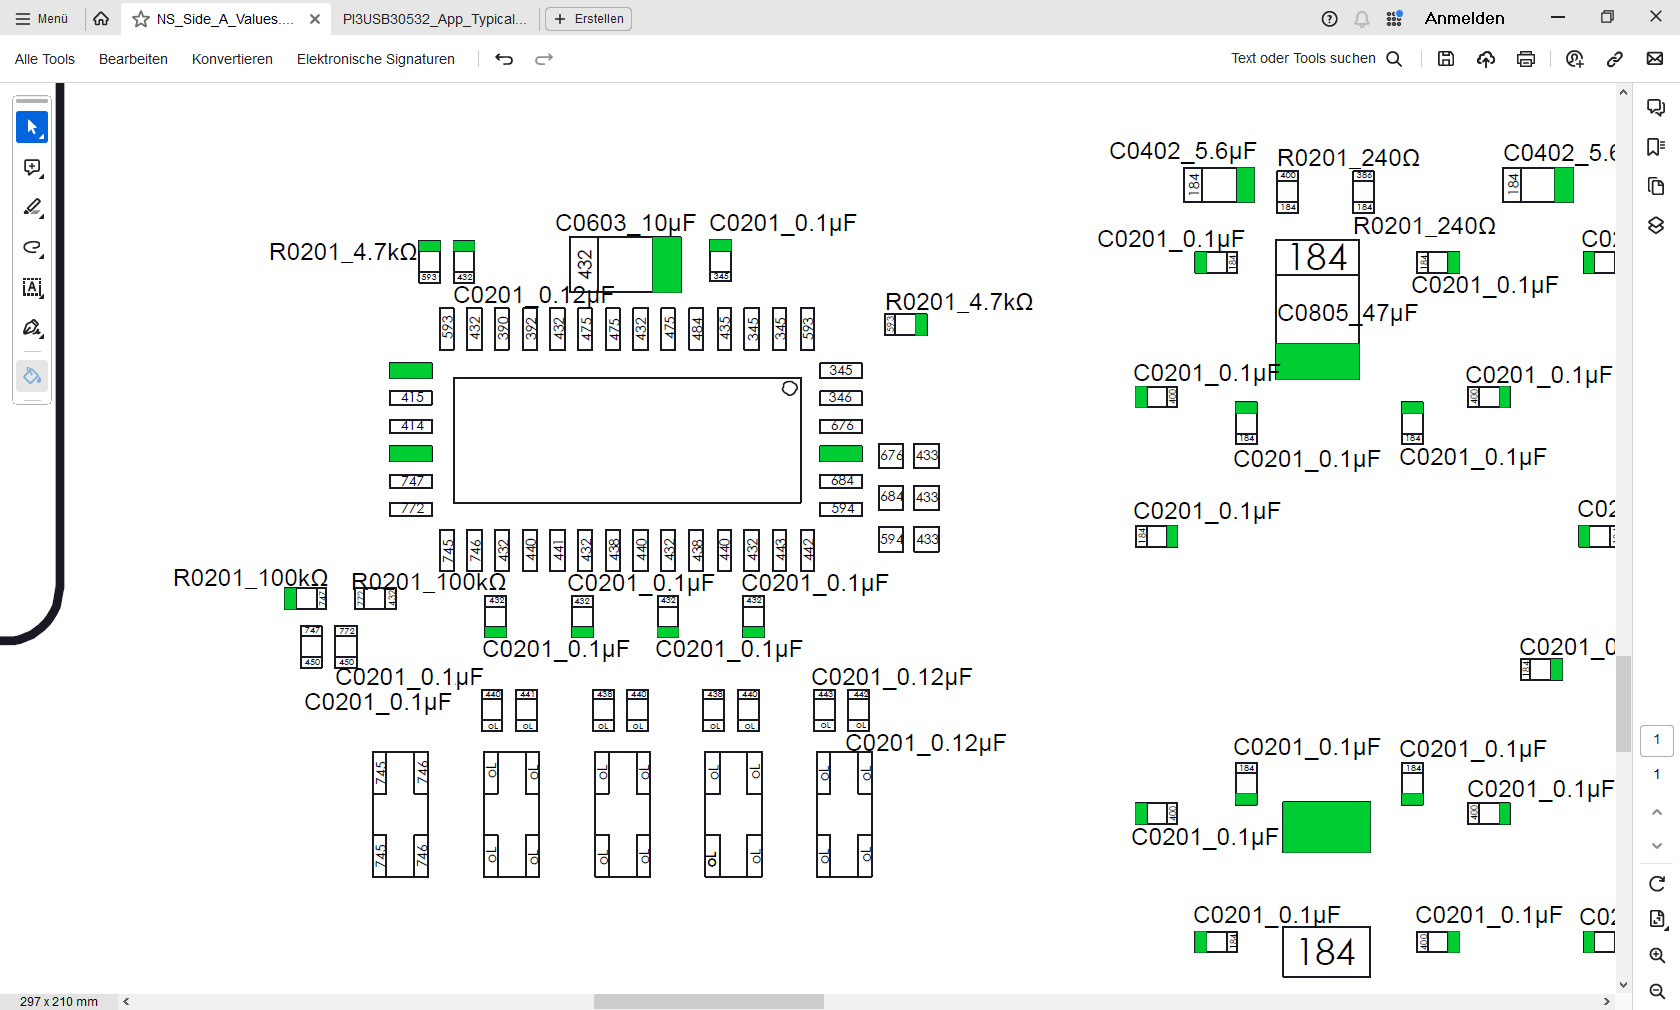
Task: Rotate the page view
Action: coord(1657,883)
